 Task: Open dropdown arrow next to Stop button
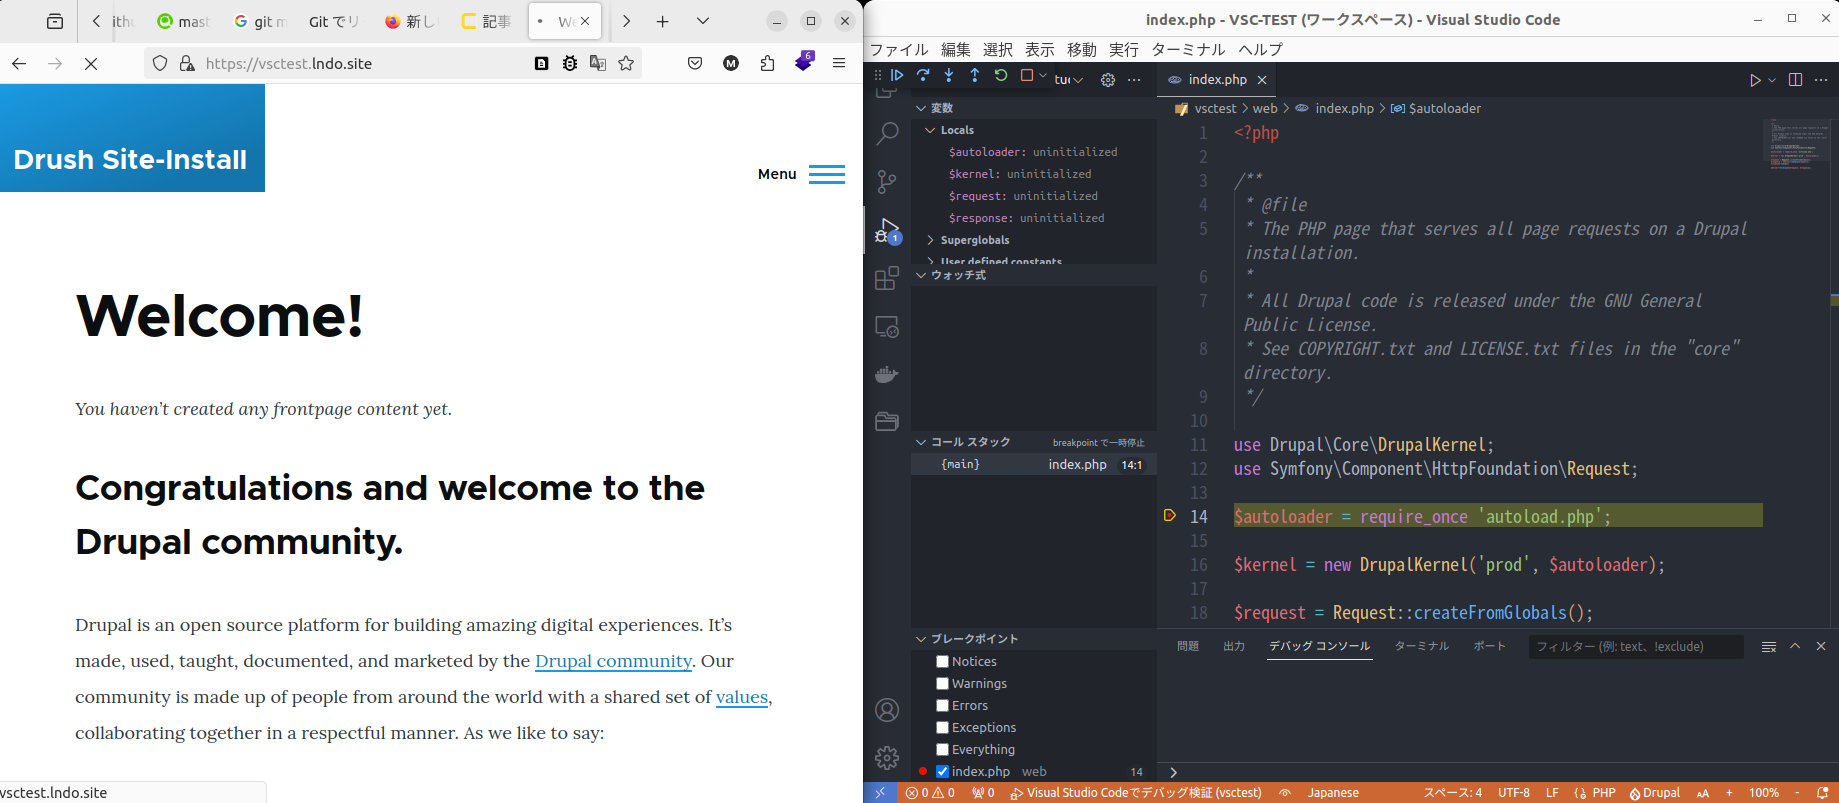click(x=1043, y=76)
